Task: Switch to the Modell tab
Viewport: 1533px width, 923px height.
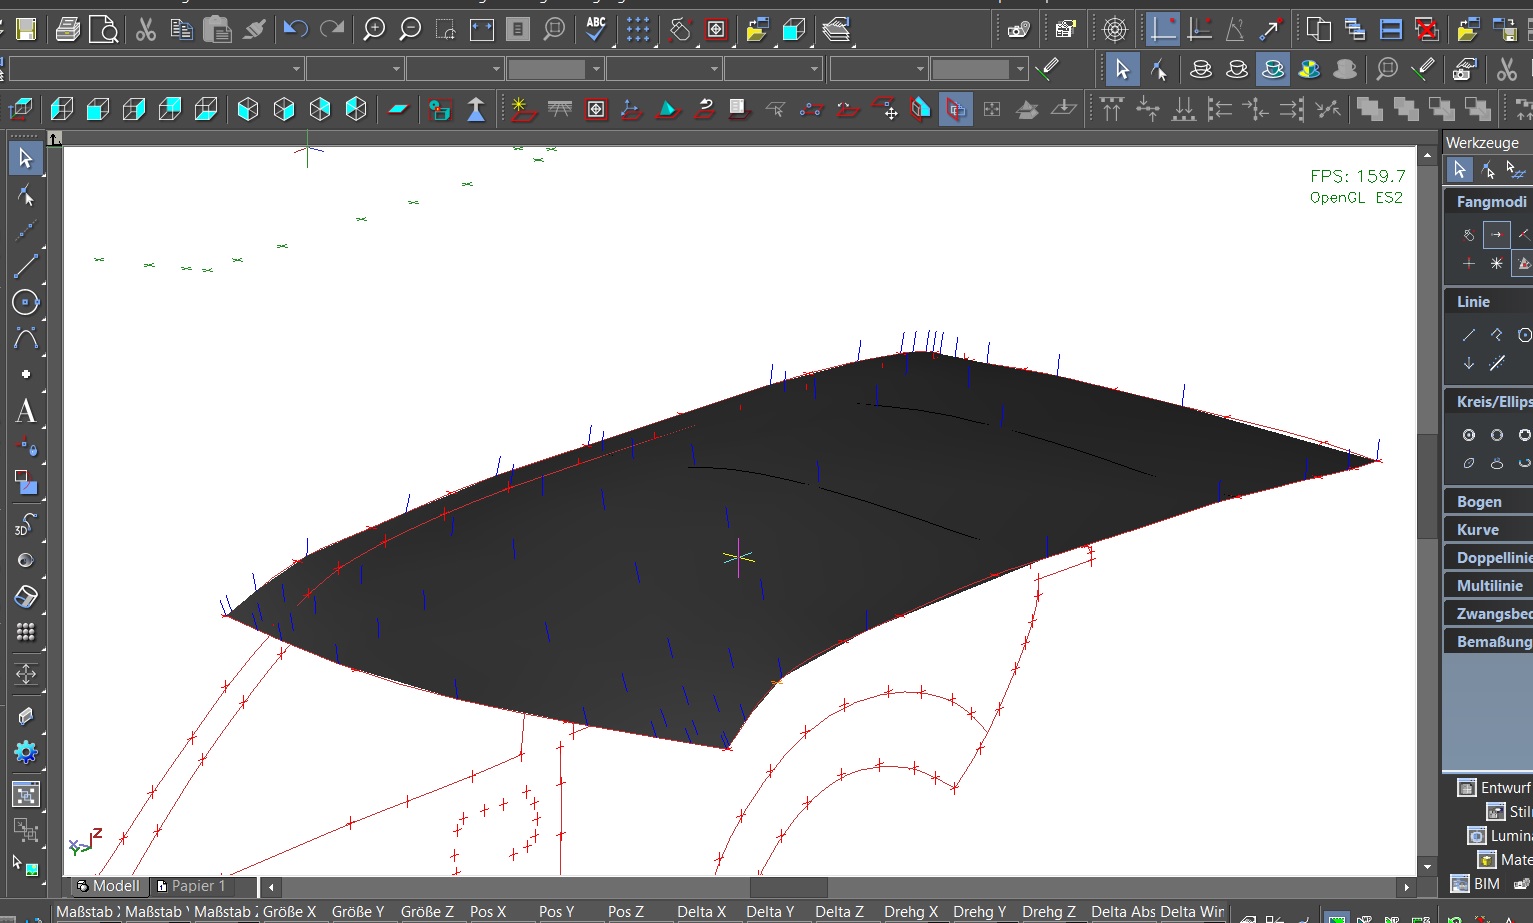Action: click(108, 886)
